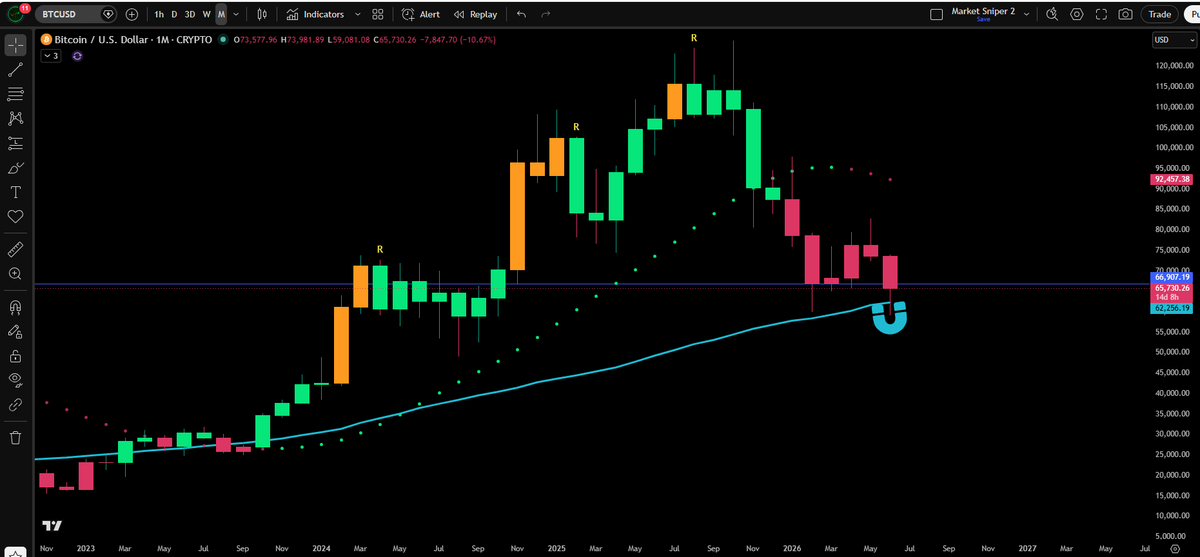Click the Trade button
The image size is (1200, 557).
tap(1160, 14)
